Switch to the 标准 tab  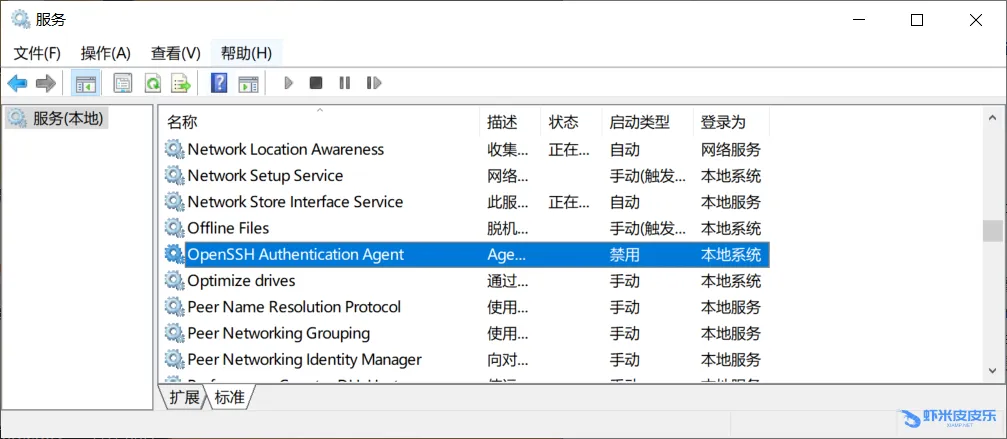pyautogui.click(x=229, y=397)
